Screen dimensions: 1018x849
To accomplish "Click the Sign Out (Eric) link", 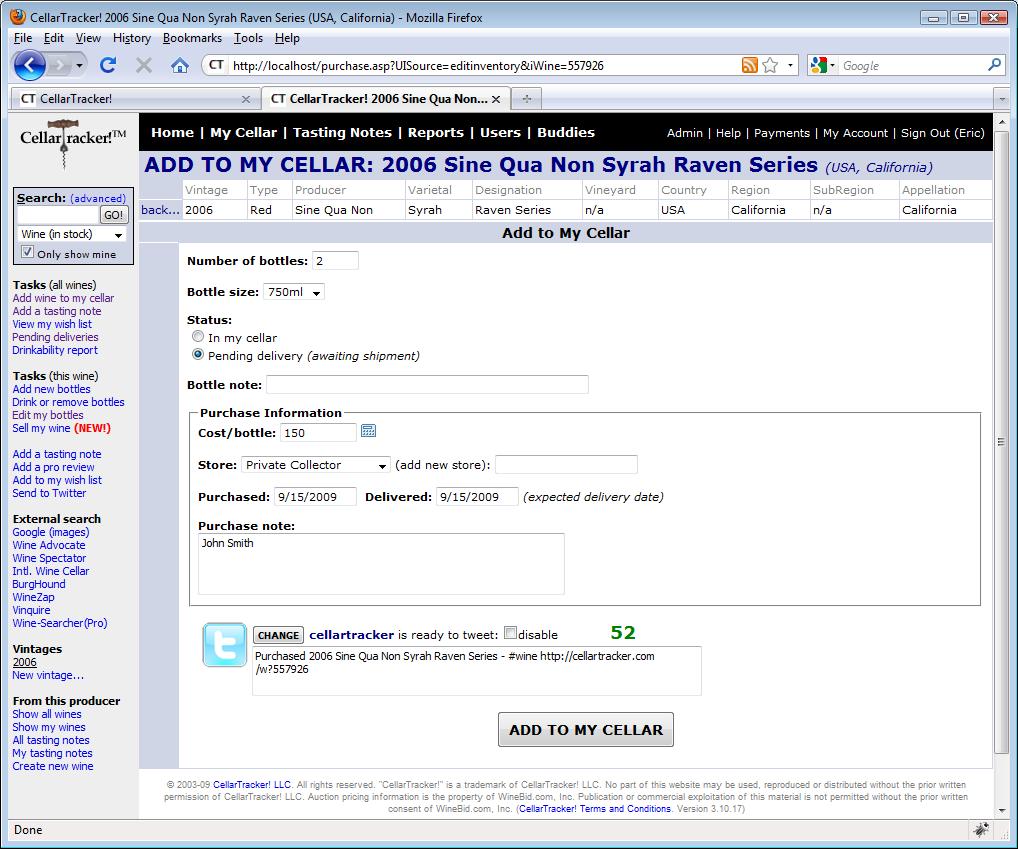I will pyautogui.click(x=943, y=133).
